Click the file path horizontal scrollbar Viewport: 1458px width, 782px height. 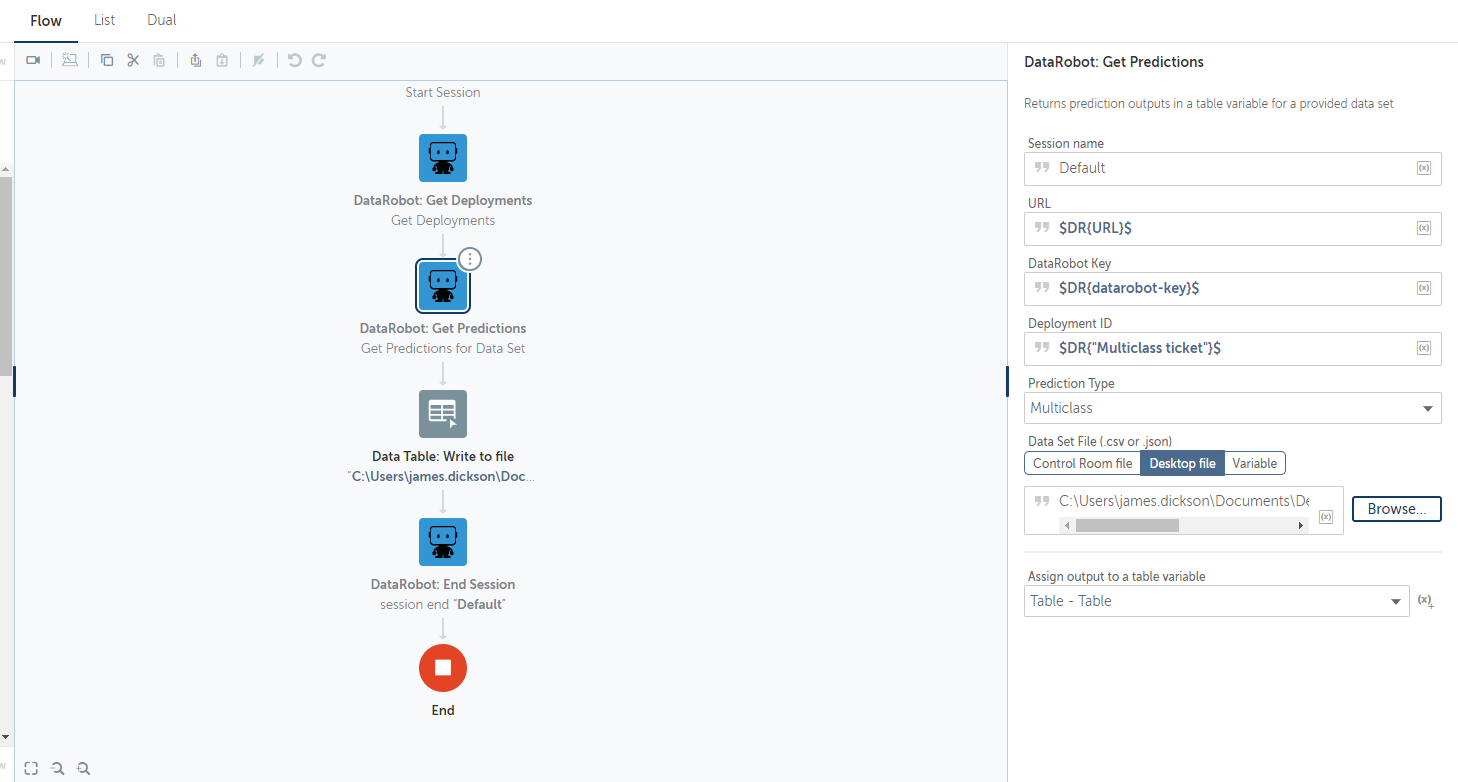[x=1127, y=525]
